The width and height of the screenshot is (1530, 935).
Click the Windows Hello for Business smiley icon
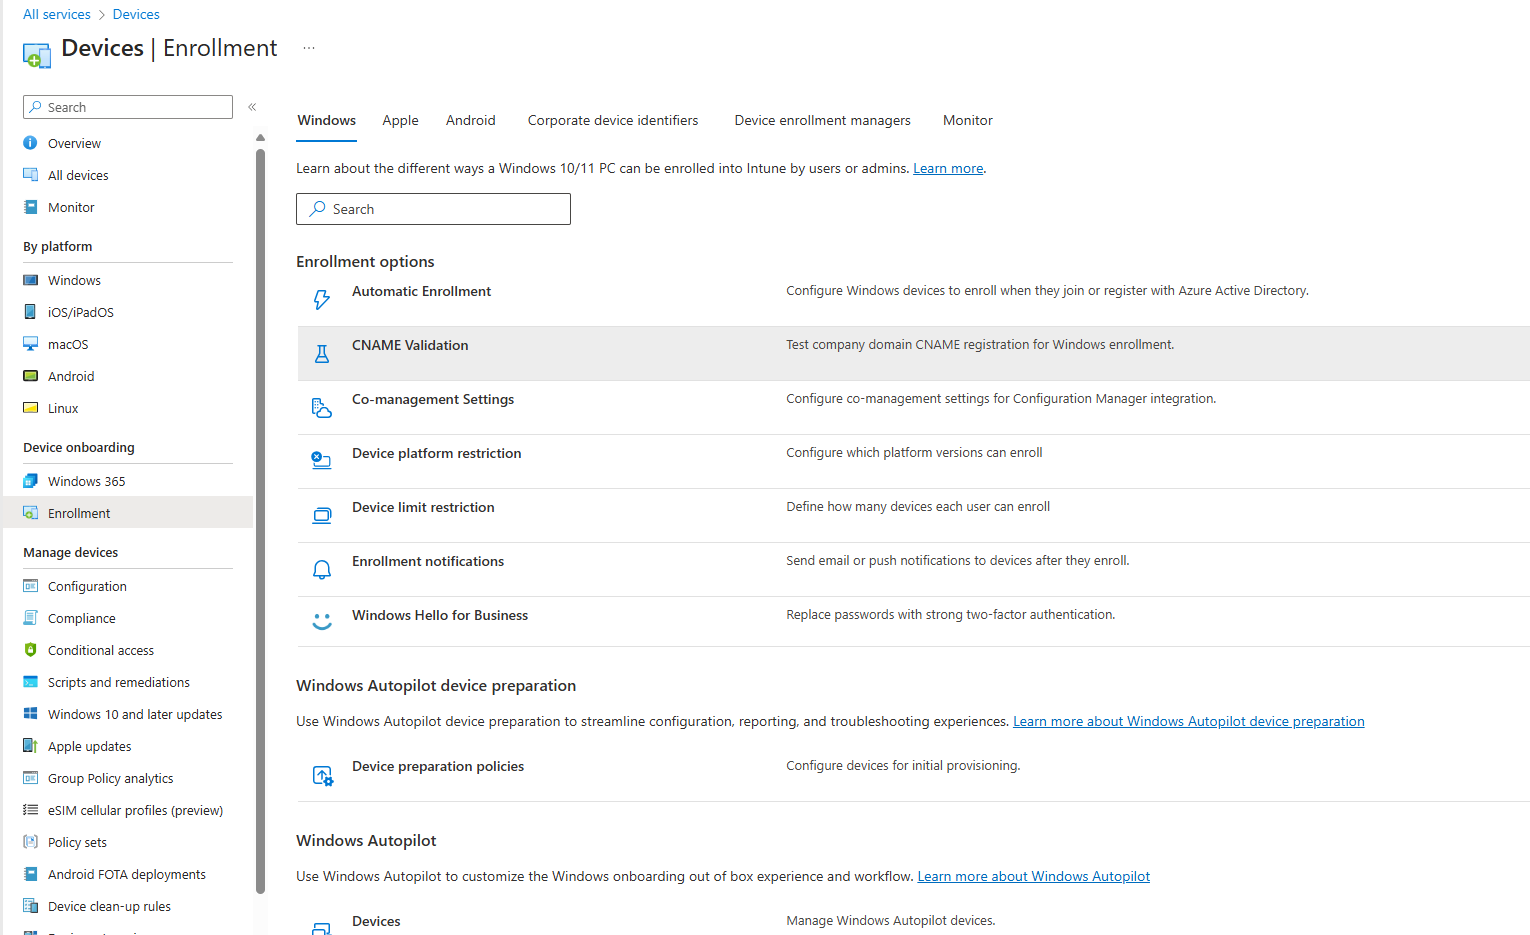[321, 621]
